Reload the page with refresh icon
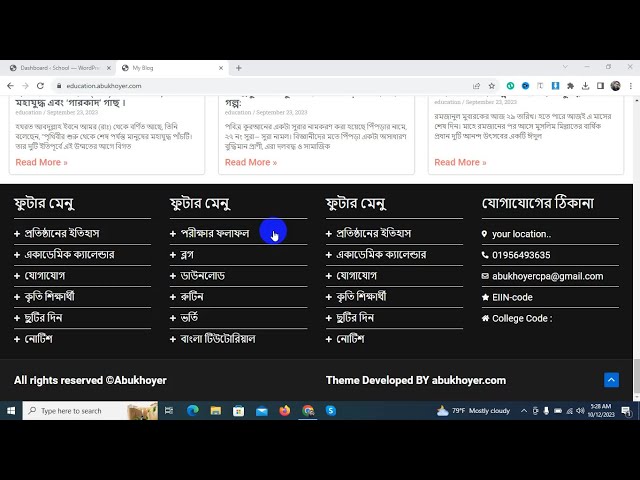The width and height of the screenshot is (640, 480). tap(40, 86)
